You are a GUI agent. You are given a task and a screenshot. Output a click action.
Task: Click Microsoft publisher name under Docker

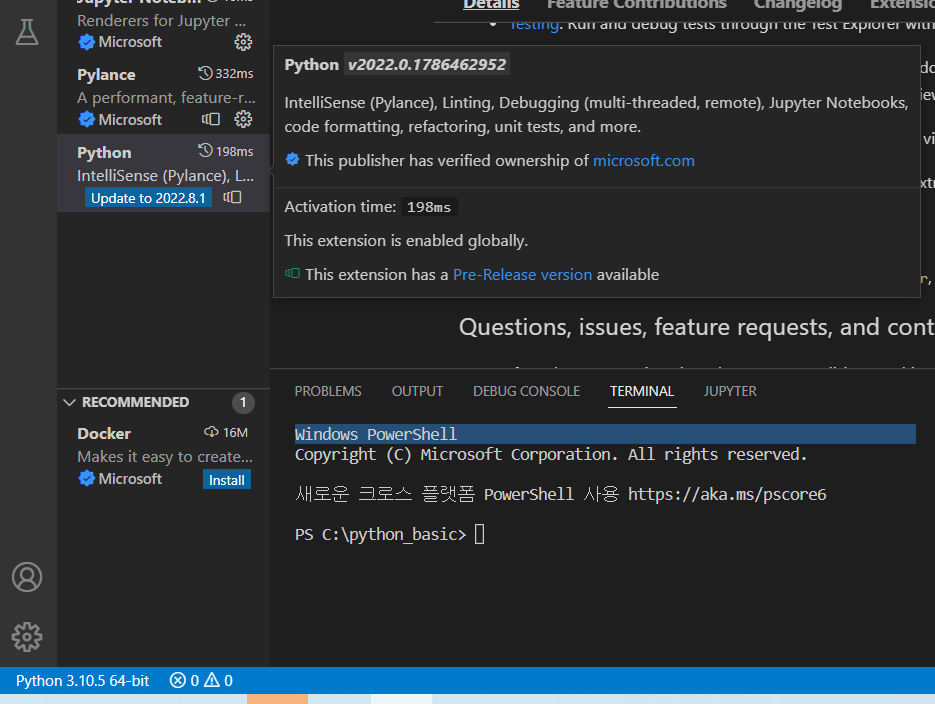[x=130, y=479]
